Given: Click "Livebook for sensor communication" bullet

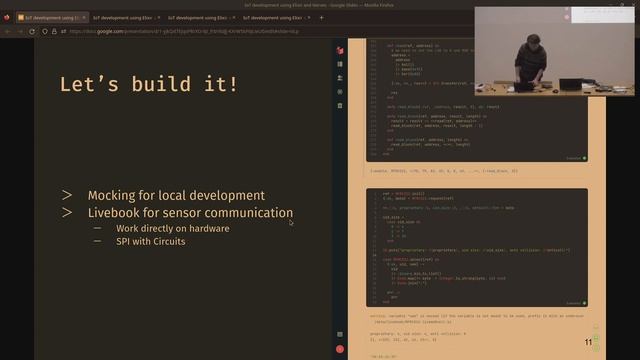Looking at the screenshot, I should tap(190, 213).
